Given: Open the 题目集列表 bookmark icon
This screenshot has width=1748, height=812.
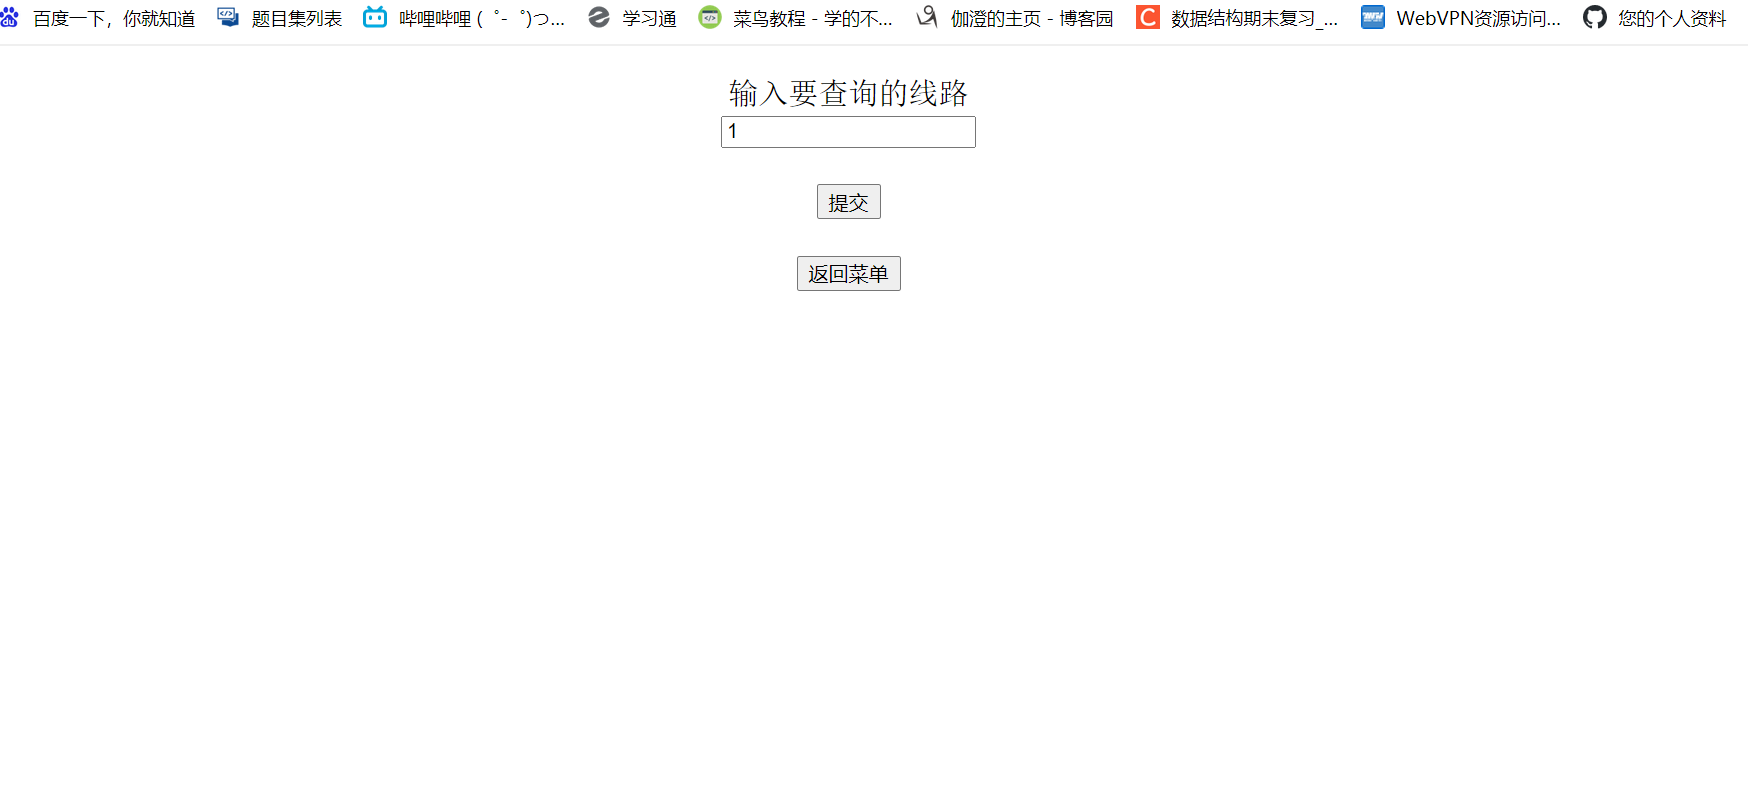Looking at the screenshot, I should [x=228, y=17].
